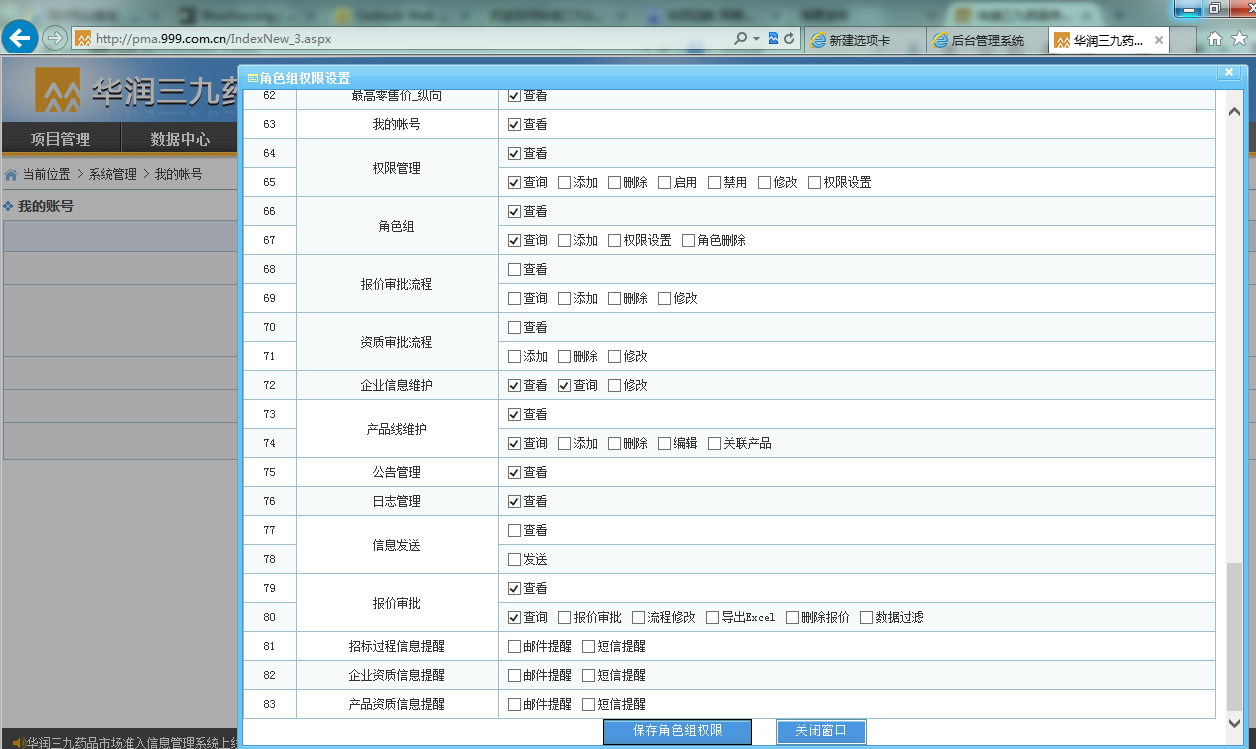Image resolution: width=1256 pixels, height=749 pixels.
Task: Check 邮件提醒 for 招标过程信息提醒
Action: point(514,646)
